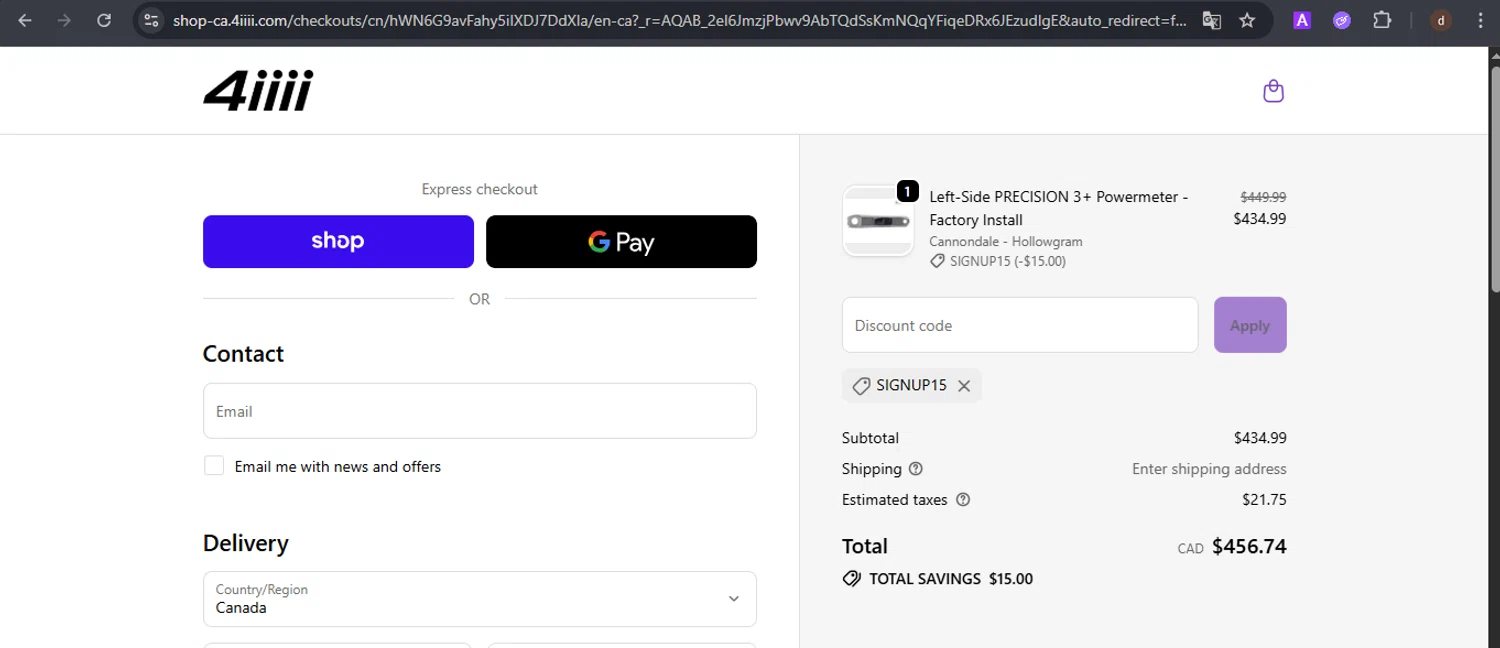Click the Contact heading
The image size is (1500, 648).
pos(243,354)
